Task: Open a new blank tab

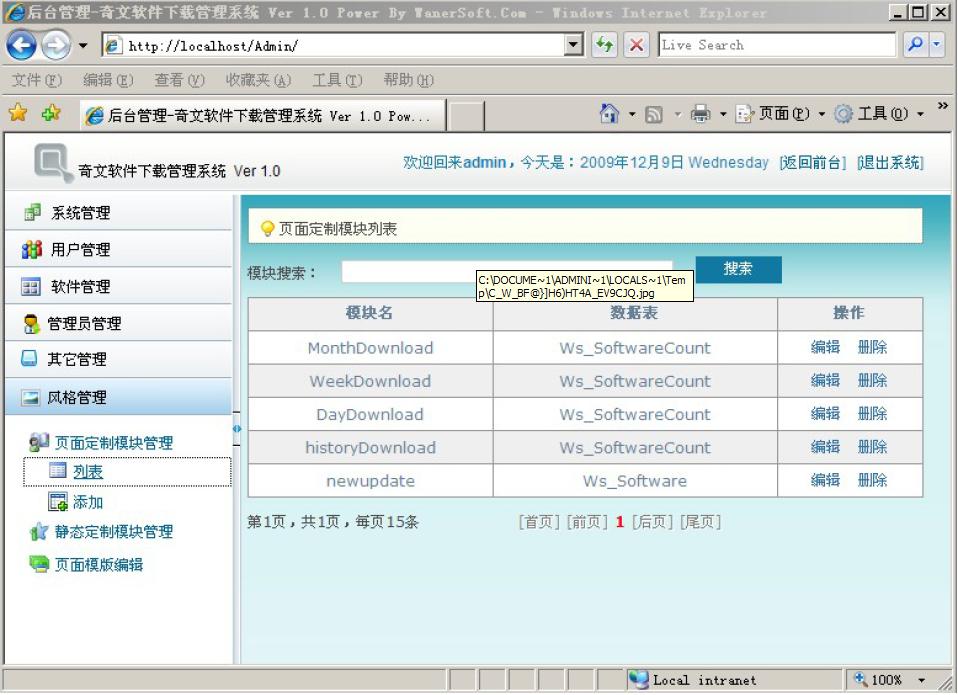Action: click(467, 116)
